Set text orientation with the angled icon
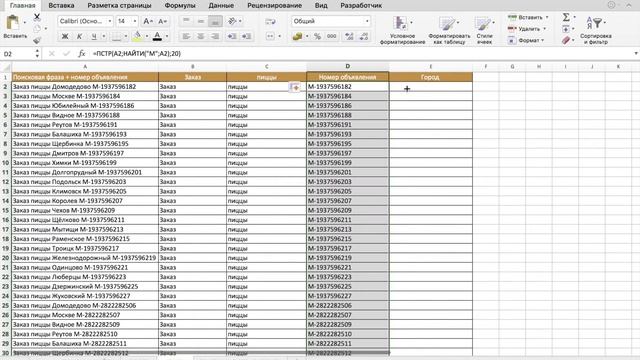Screen dimensions: 640x360 (x=232, y=21)
